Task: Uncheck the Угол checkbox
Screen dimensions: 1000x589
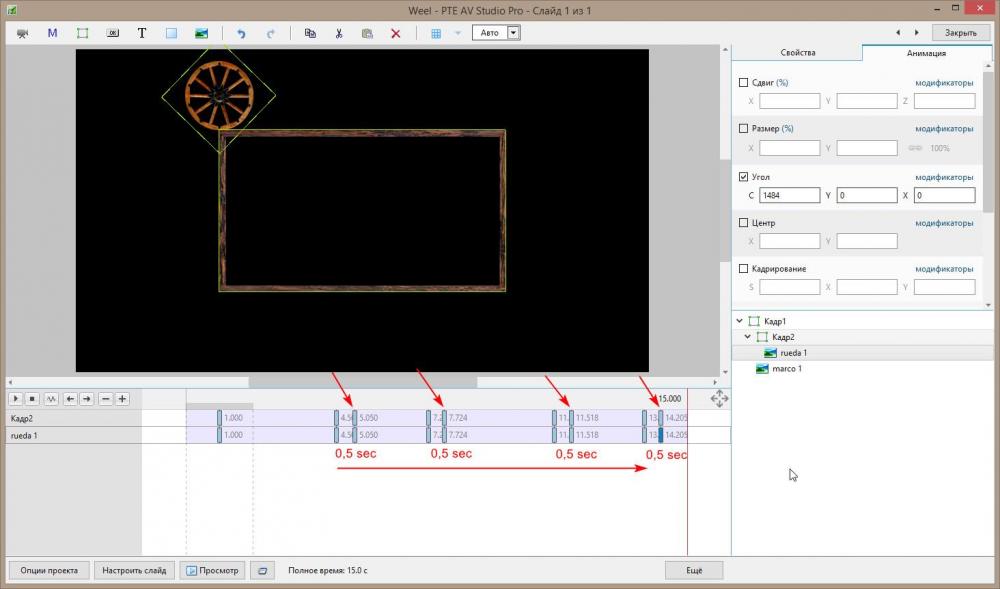Action: tap(743, 177)
